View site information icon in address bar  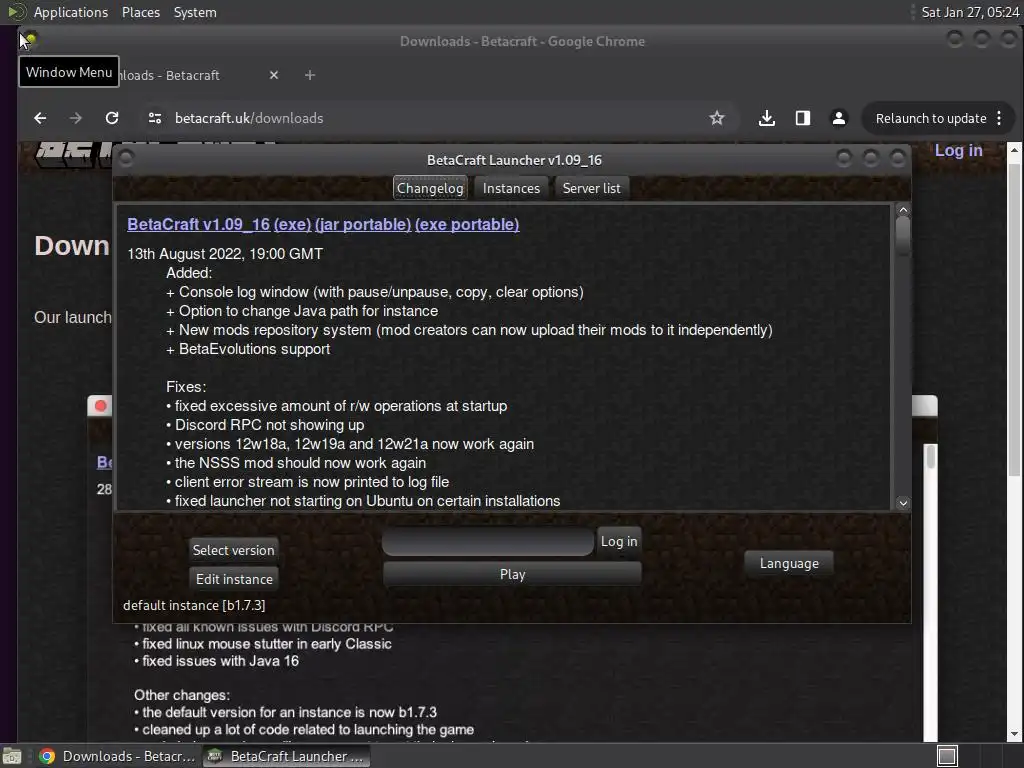tap(155, 118)
